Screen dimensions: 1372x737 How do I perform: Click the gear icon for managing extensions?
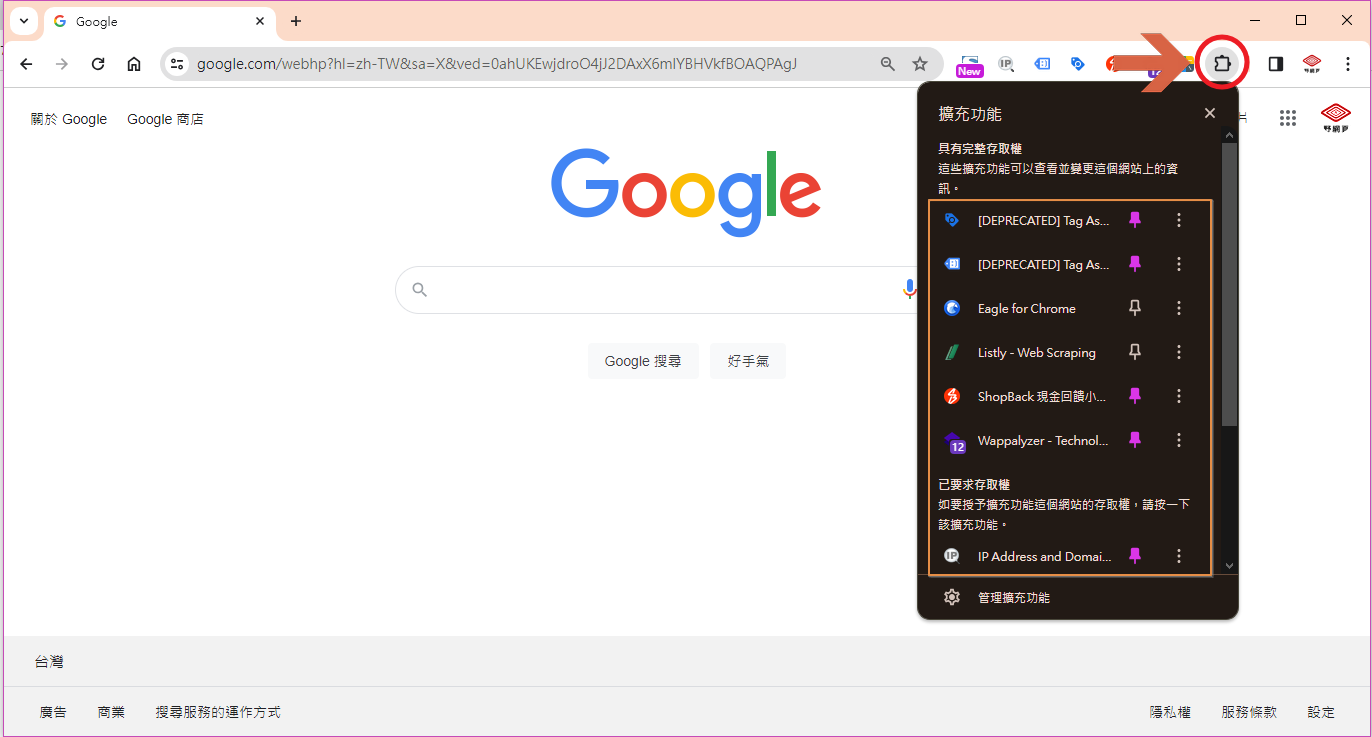coord(952,597)
